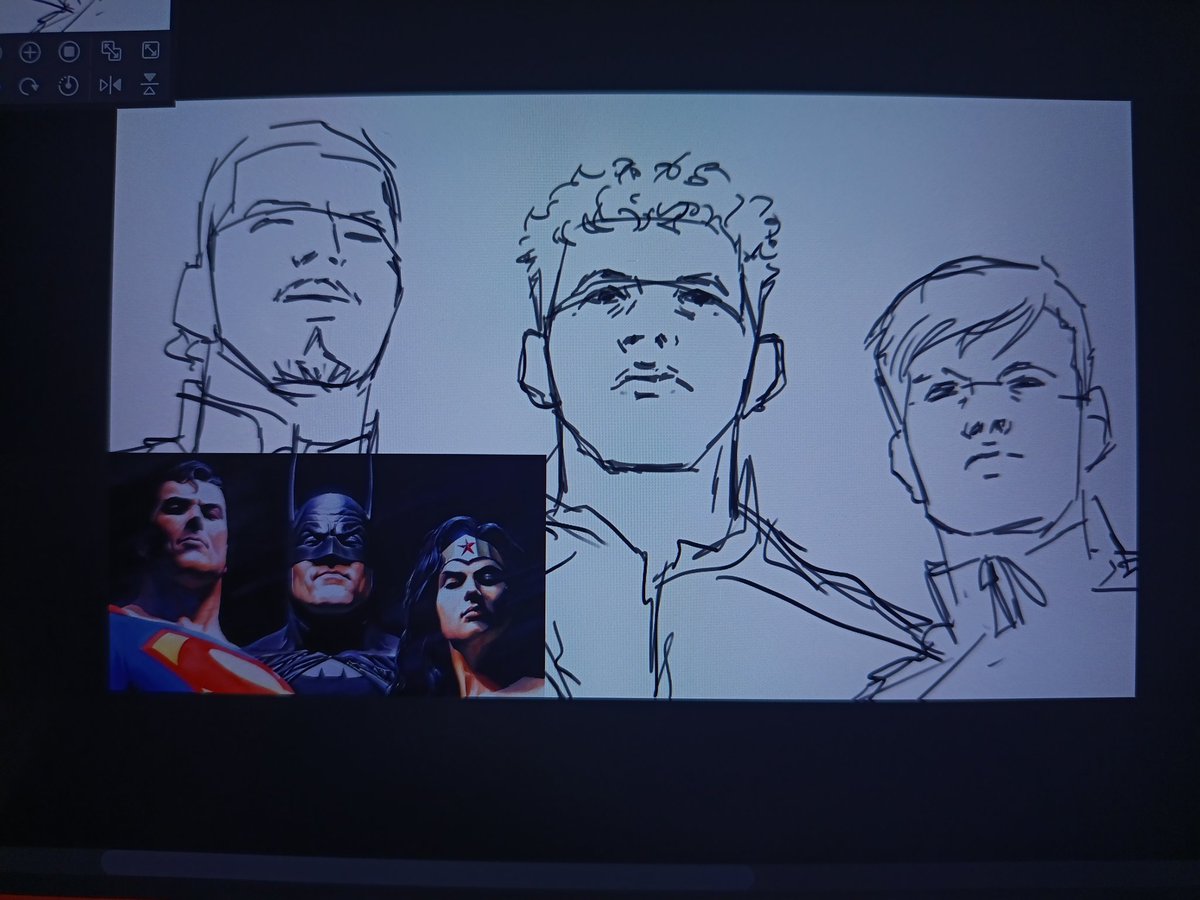Select the superhero reference image on the canvas
Viewport: 1200px width, 900px height.
pyautogui.click(x=327, y=574)
